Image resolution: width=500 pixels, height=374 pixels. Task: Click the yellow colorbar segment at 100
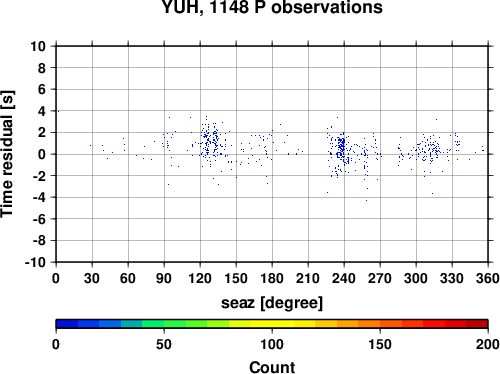point(272,324)
